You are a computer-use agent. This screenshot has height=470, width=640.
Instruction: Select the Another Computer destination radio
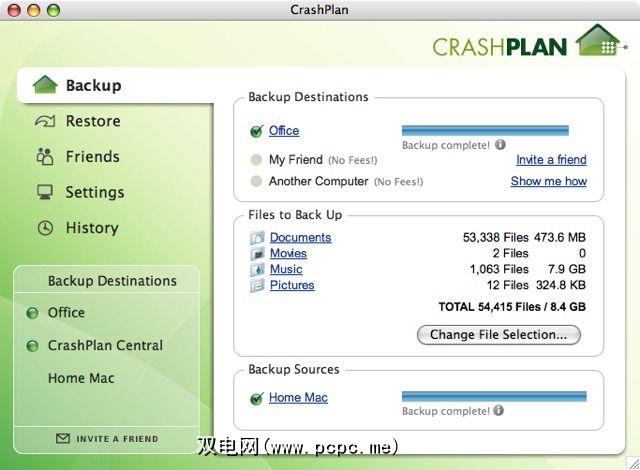256,181
